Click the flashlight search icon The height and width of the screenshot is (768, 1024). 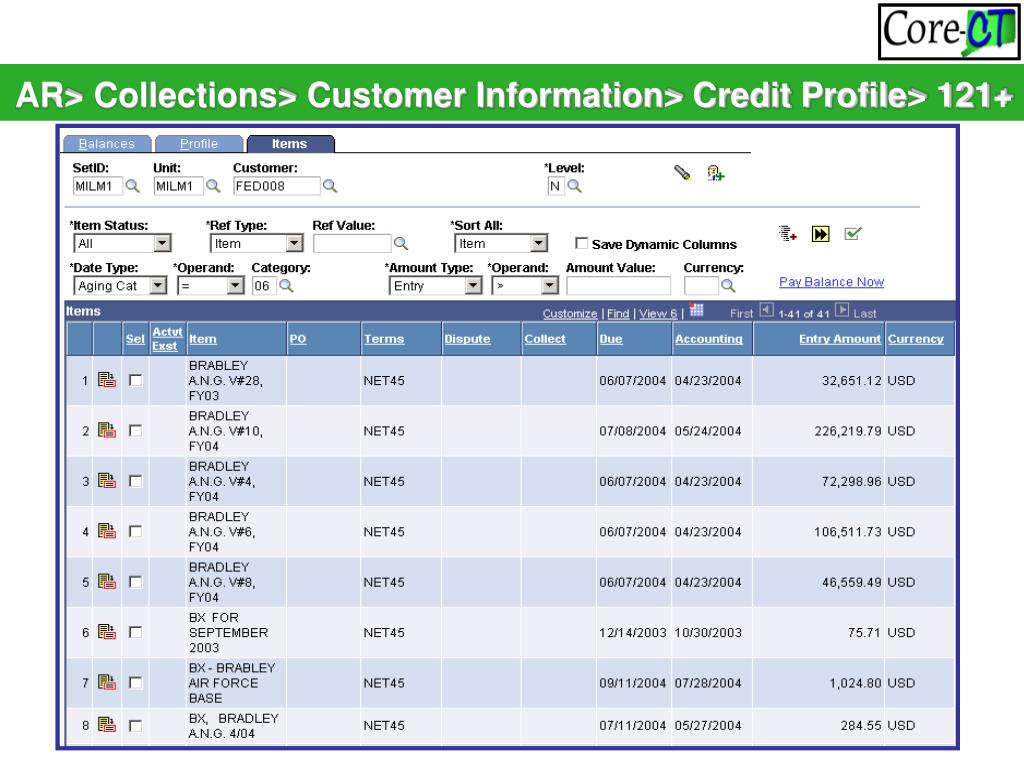pos(682,172)
